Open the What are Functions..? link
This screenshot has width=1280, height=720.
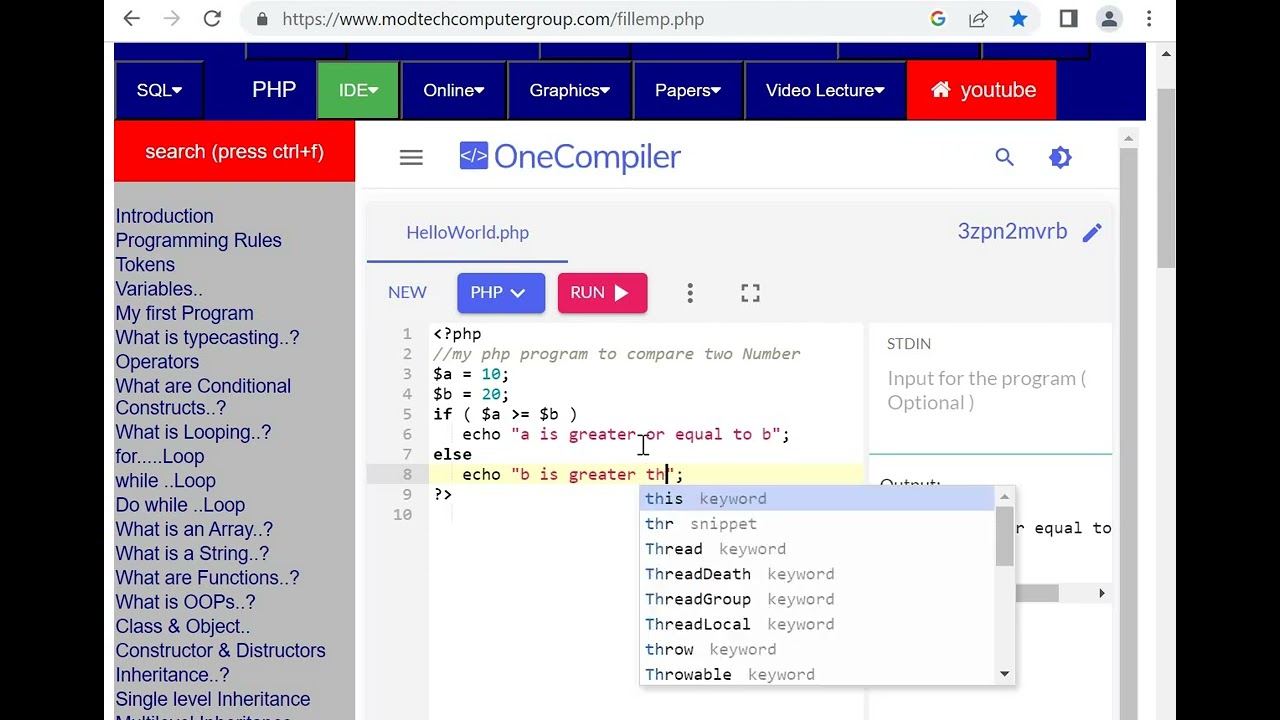point(207,578)
